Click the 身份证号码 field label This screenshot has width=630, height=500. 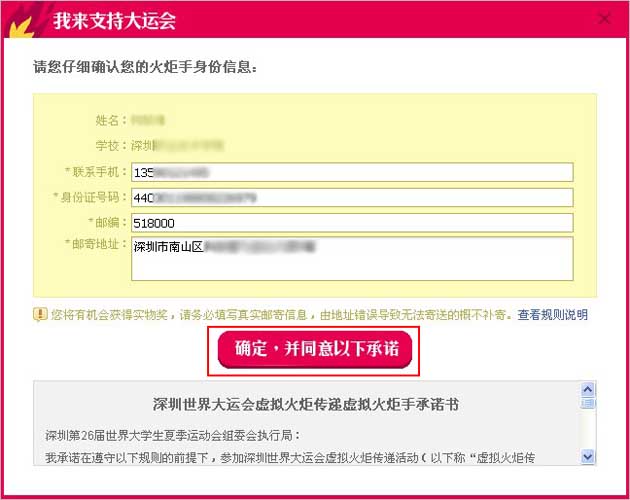[x=90, y=197]
